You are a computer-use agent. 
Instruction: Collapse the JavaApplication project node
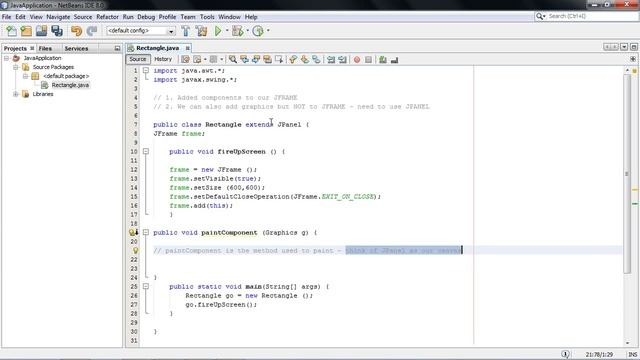[x=7, y=58]
